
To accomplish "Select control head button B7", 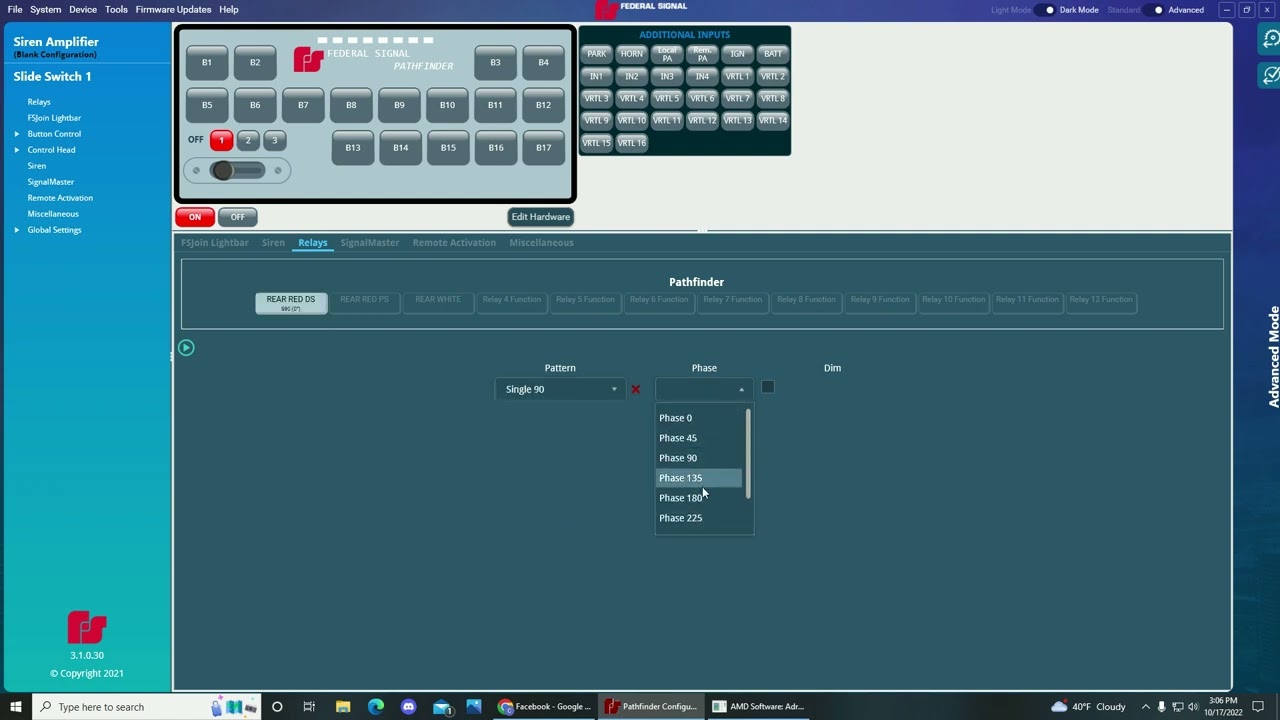I will [x=303, y=105].
